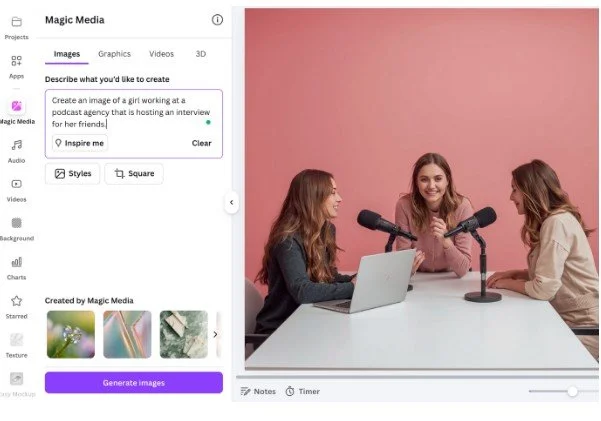Viewport: 601px width, 421px height.
Task: Select the podcast image on canvas
Action: pyautogui.click(x=422, y=189)
